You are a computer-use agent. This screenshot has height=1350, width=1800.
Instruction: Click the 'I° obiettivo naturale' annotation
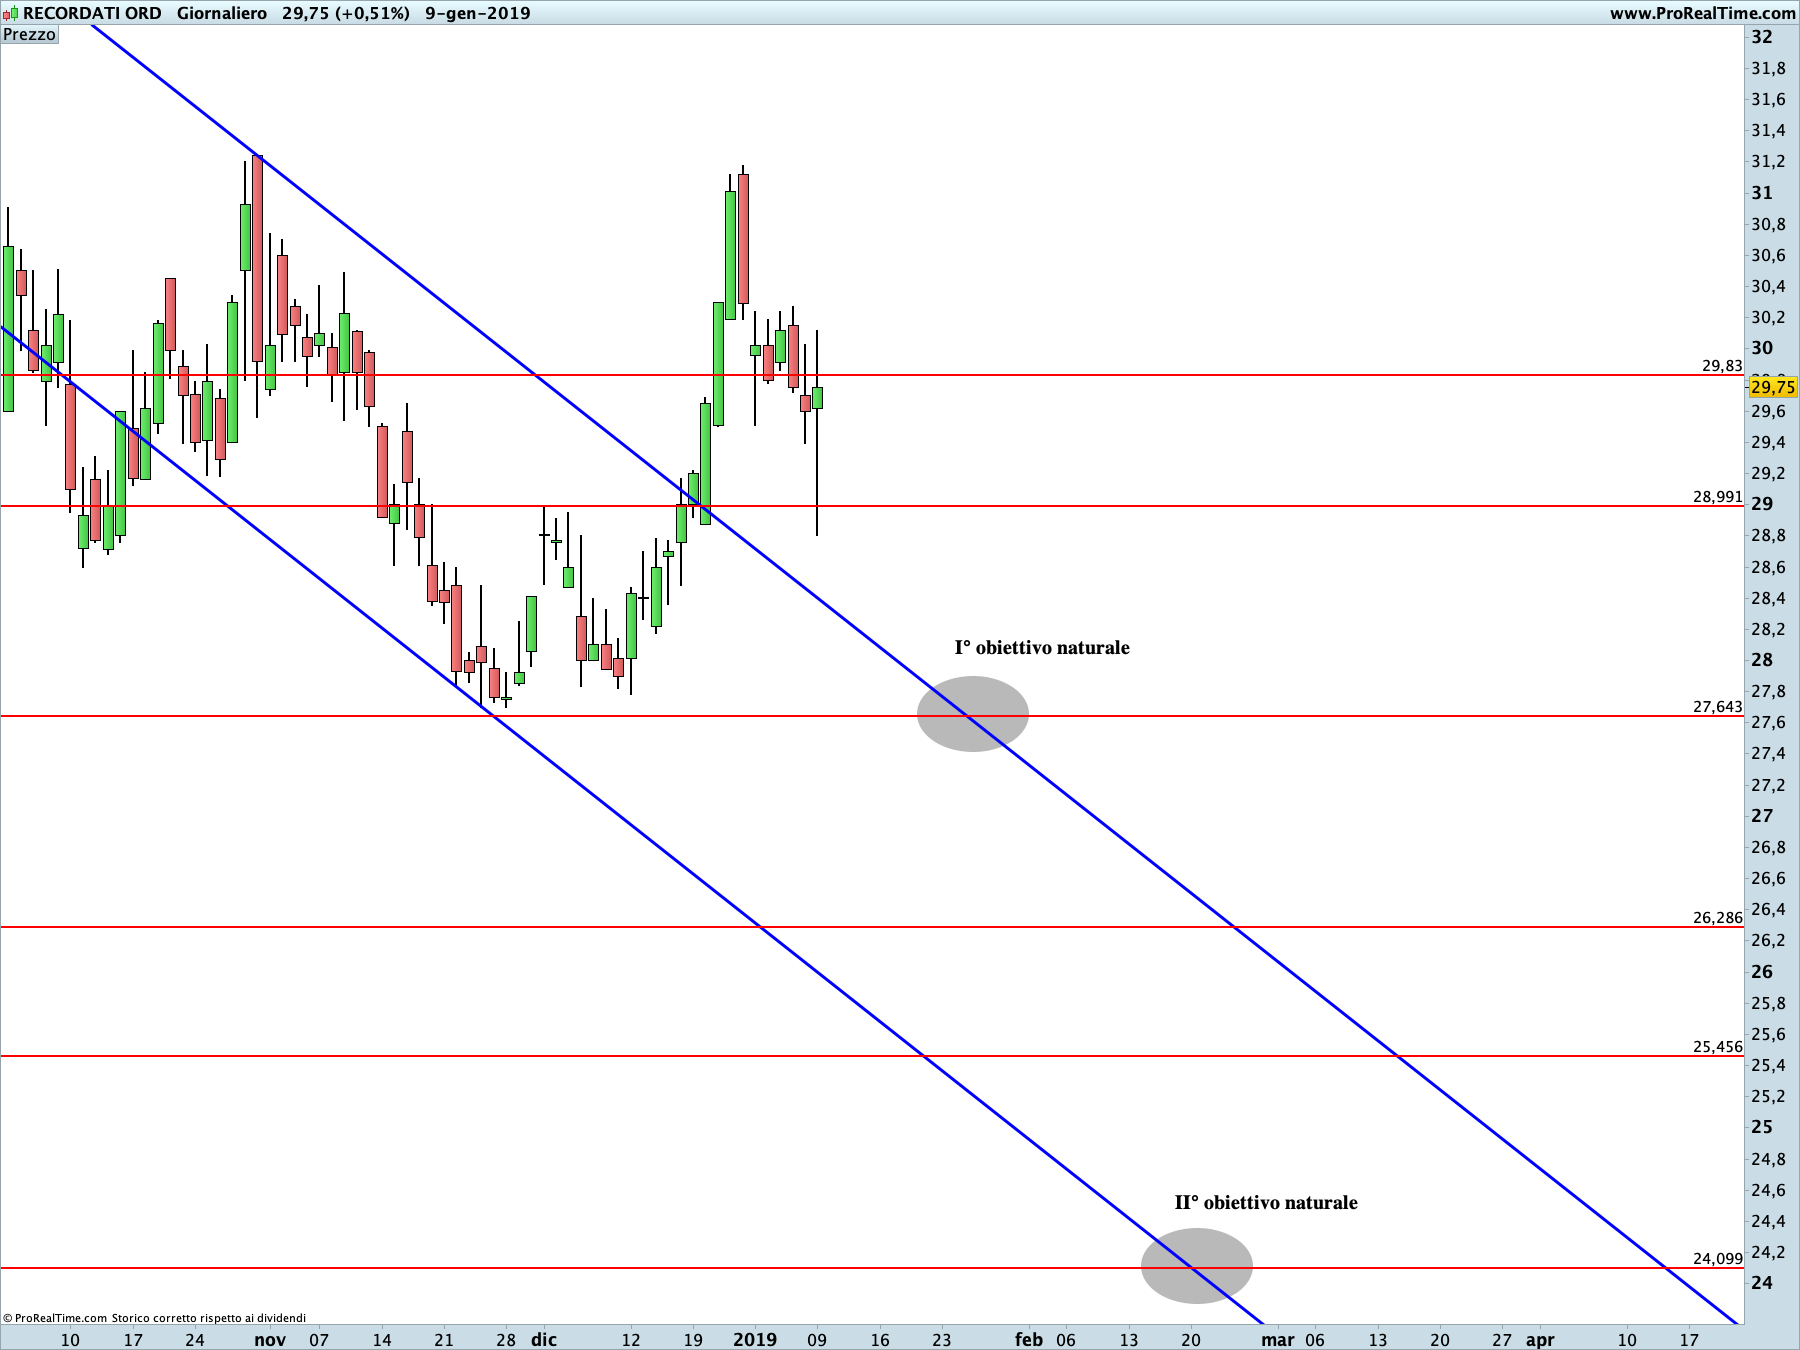coord(1042,647)
